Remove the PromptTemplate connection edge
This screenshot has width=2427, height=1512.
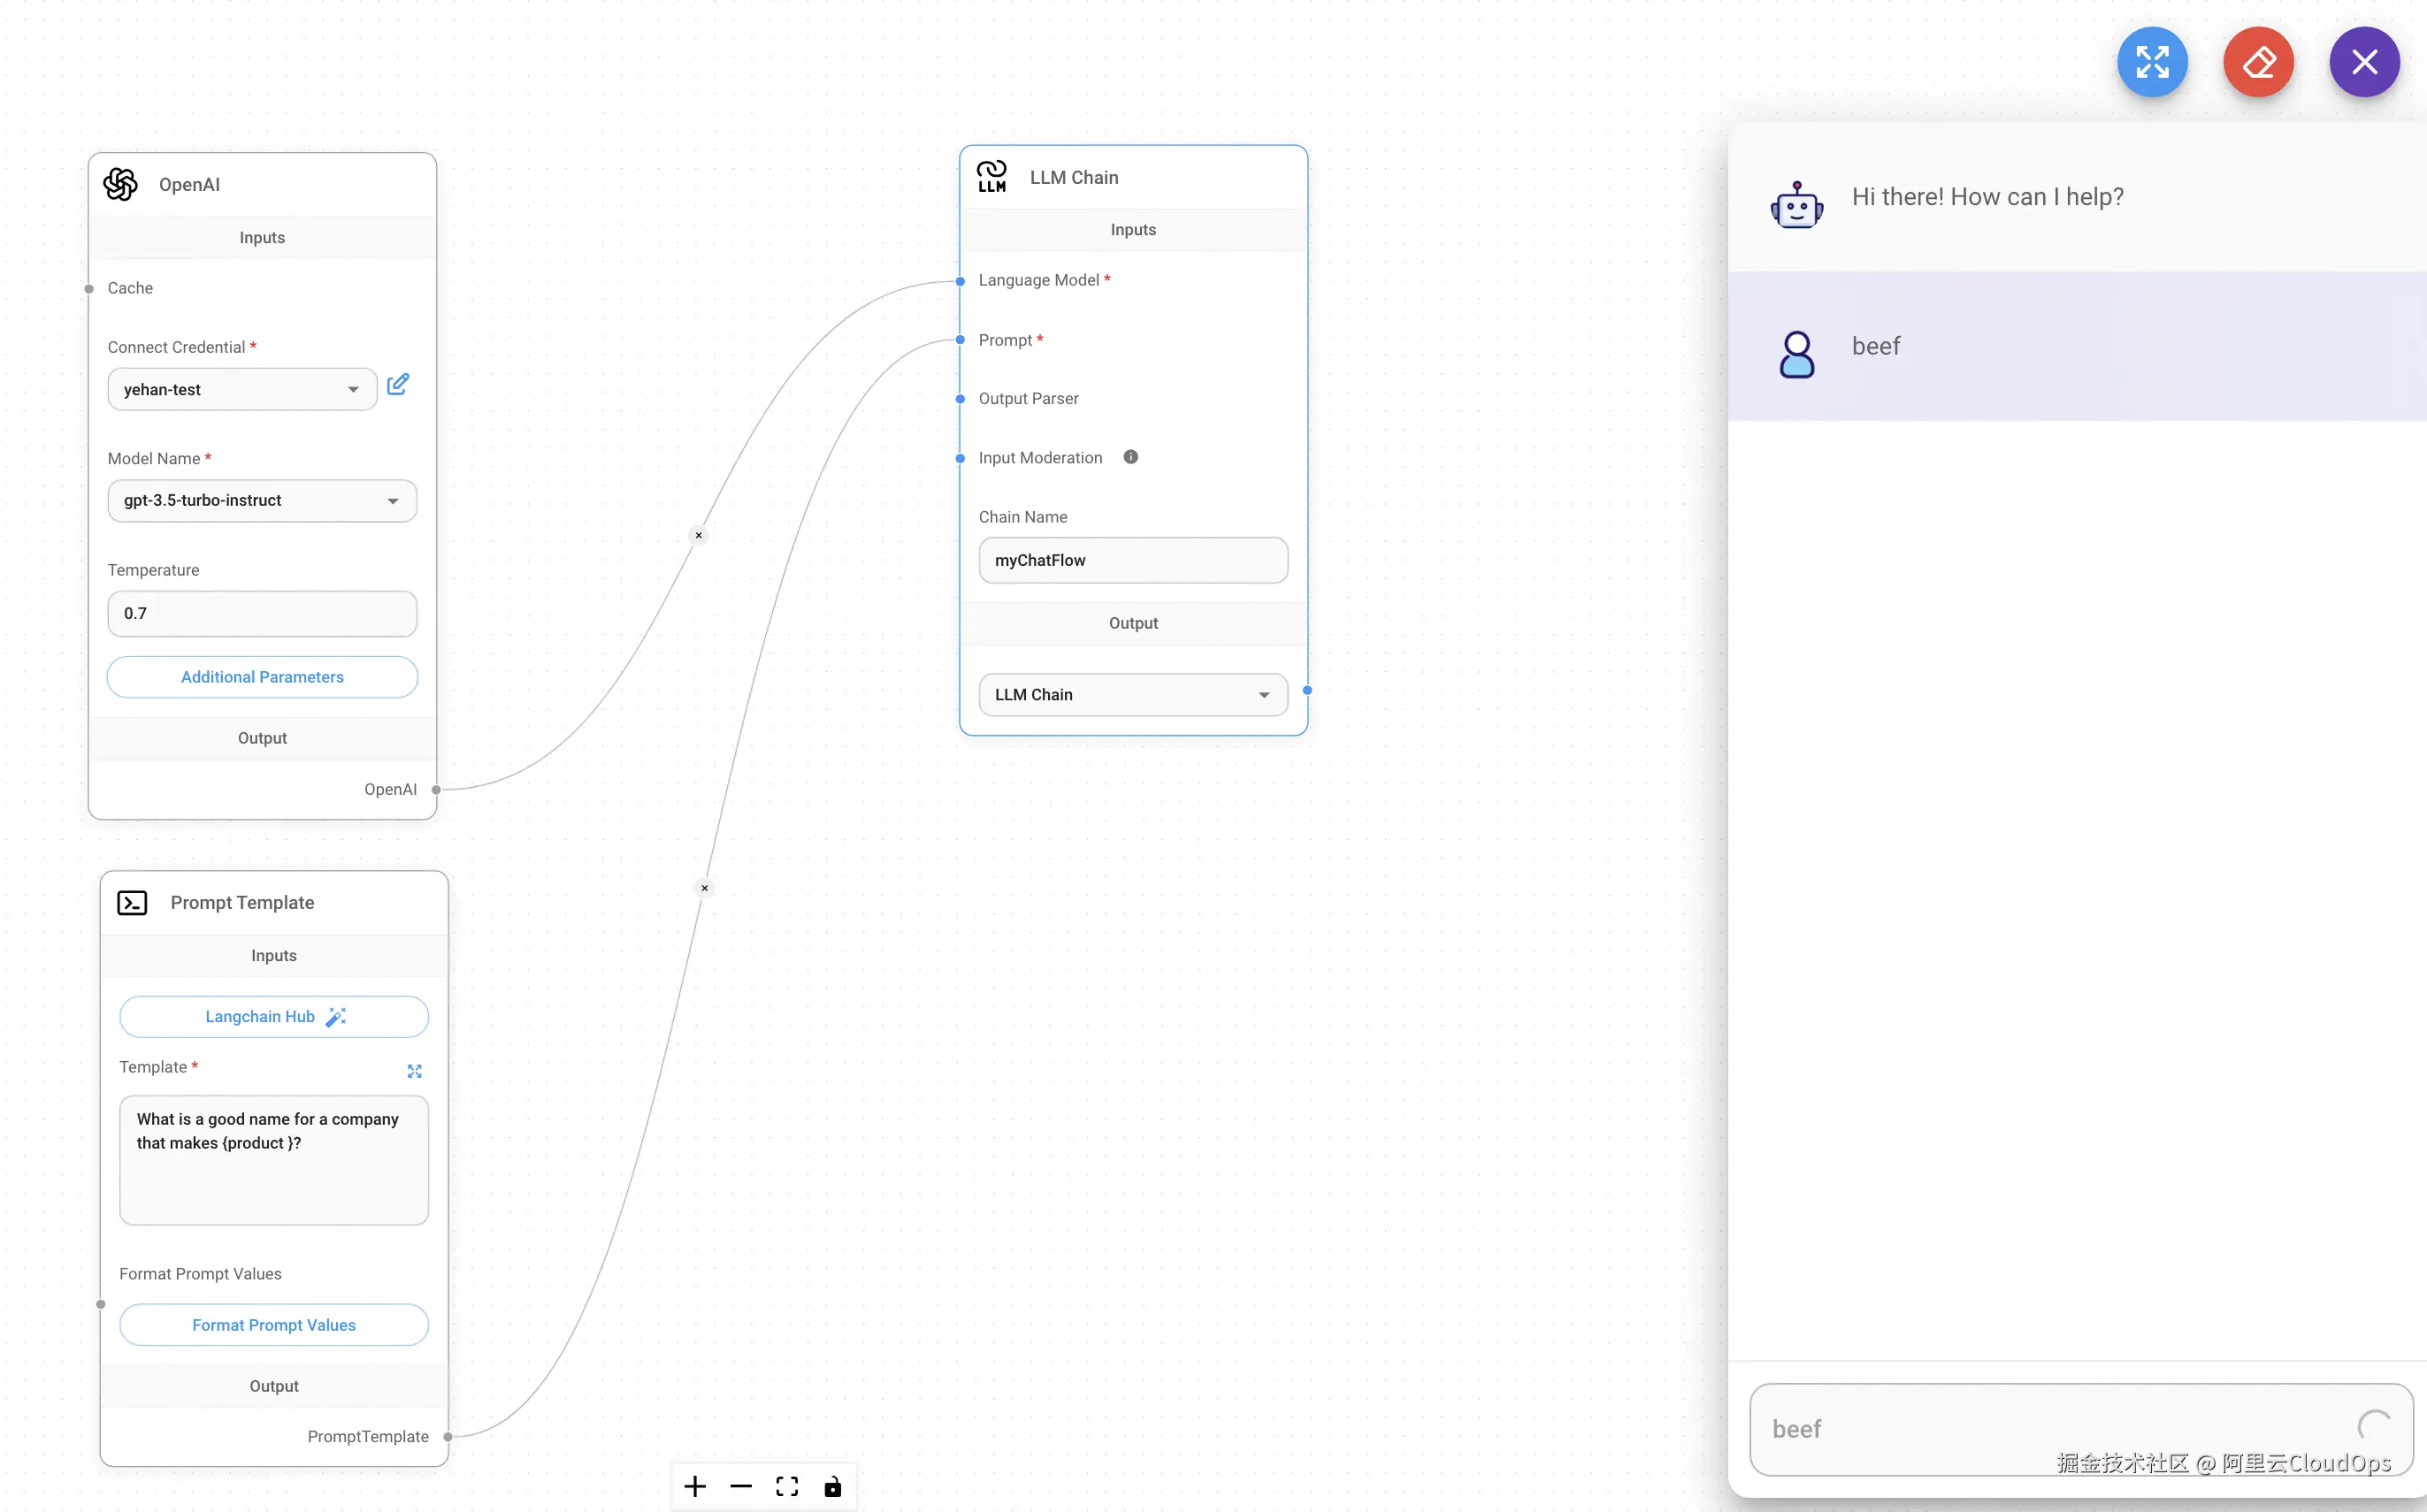704,888
